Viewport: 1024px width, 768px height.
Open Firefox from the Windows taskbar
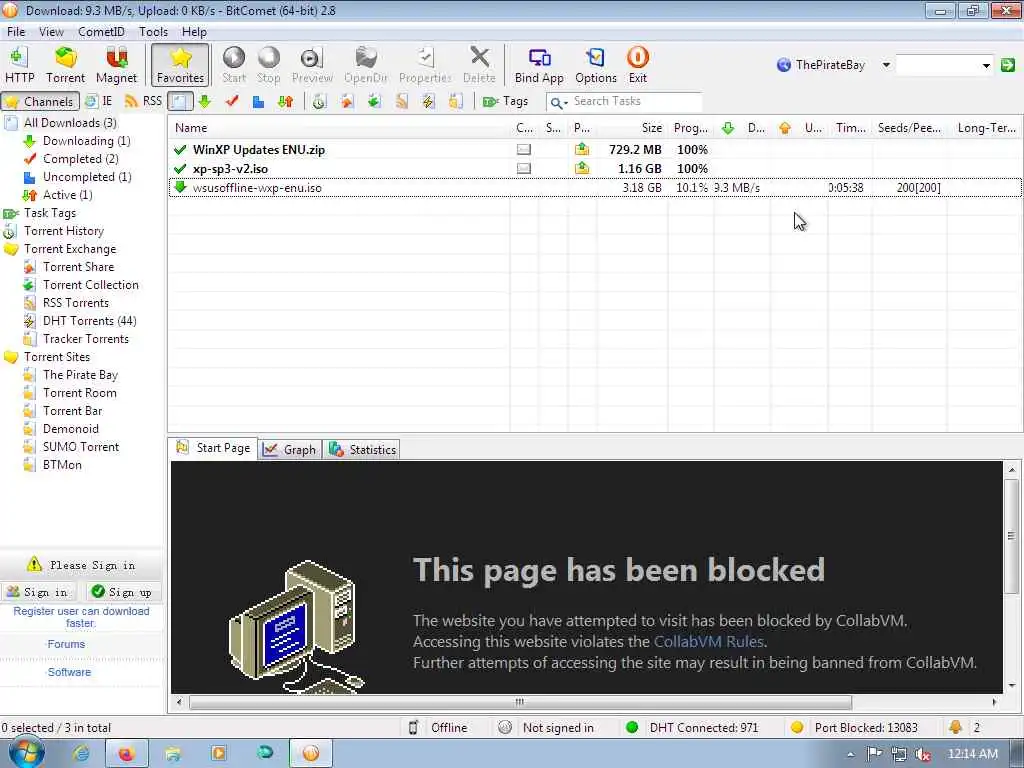[x=126, y=754]
